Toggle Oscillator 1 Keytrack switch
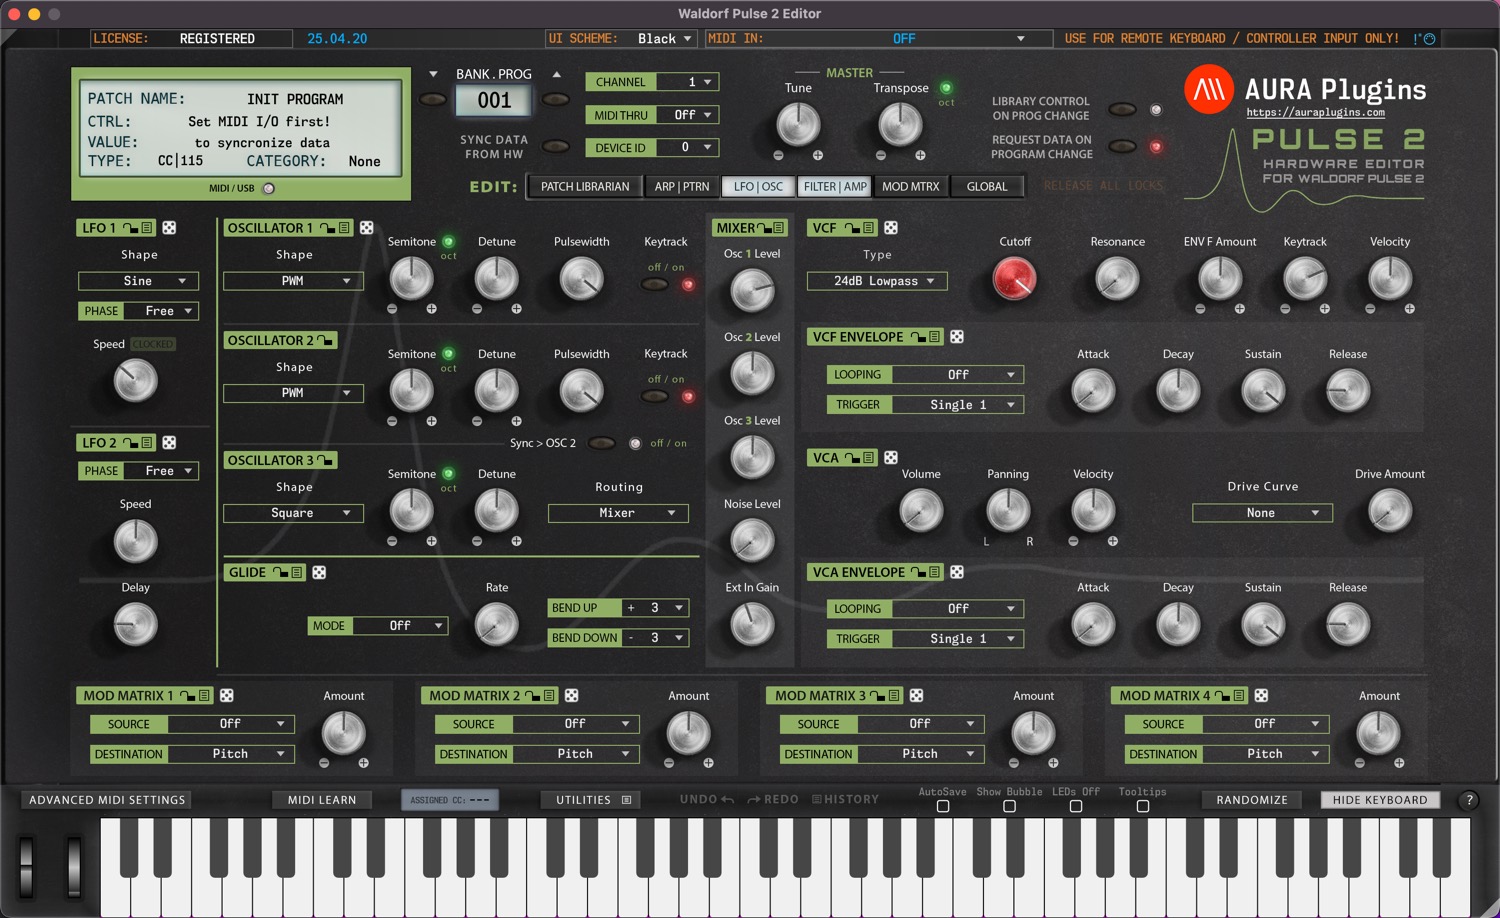Viewport: 1500px width, 918px height. point(655,285)
